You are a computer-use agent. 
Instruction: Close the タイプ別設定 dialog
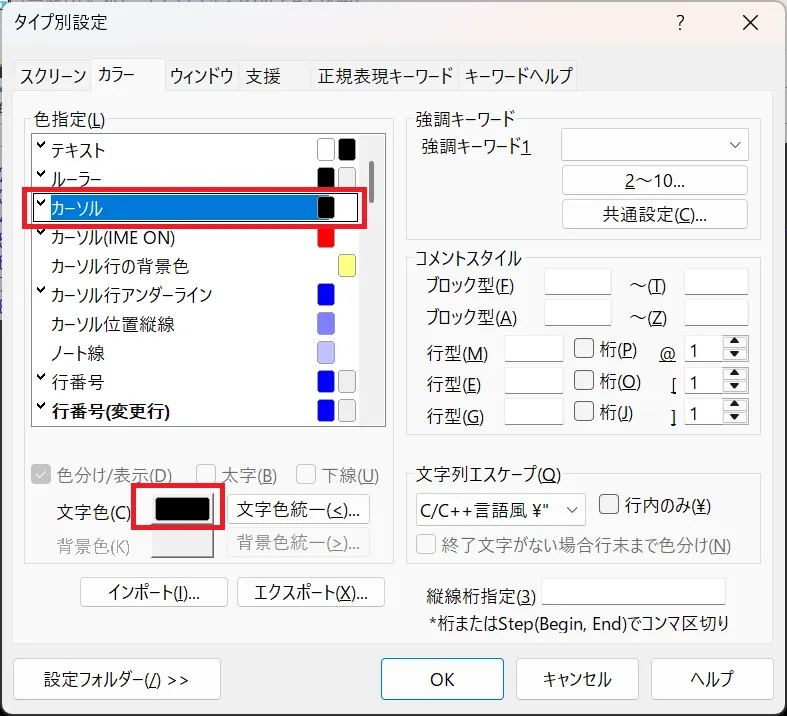click(750, 23)
